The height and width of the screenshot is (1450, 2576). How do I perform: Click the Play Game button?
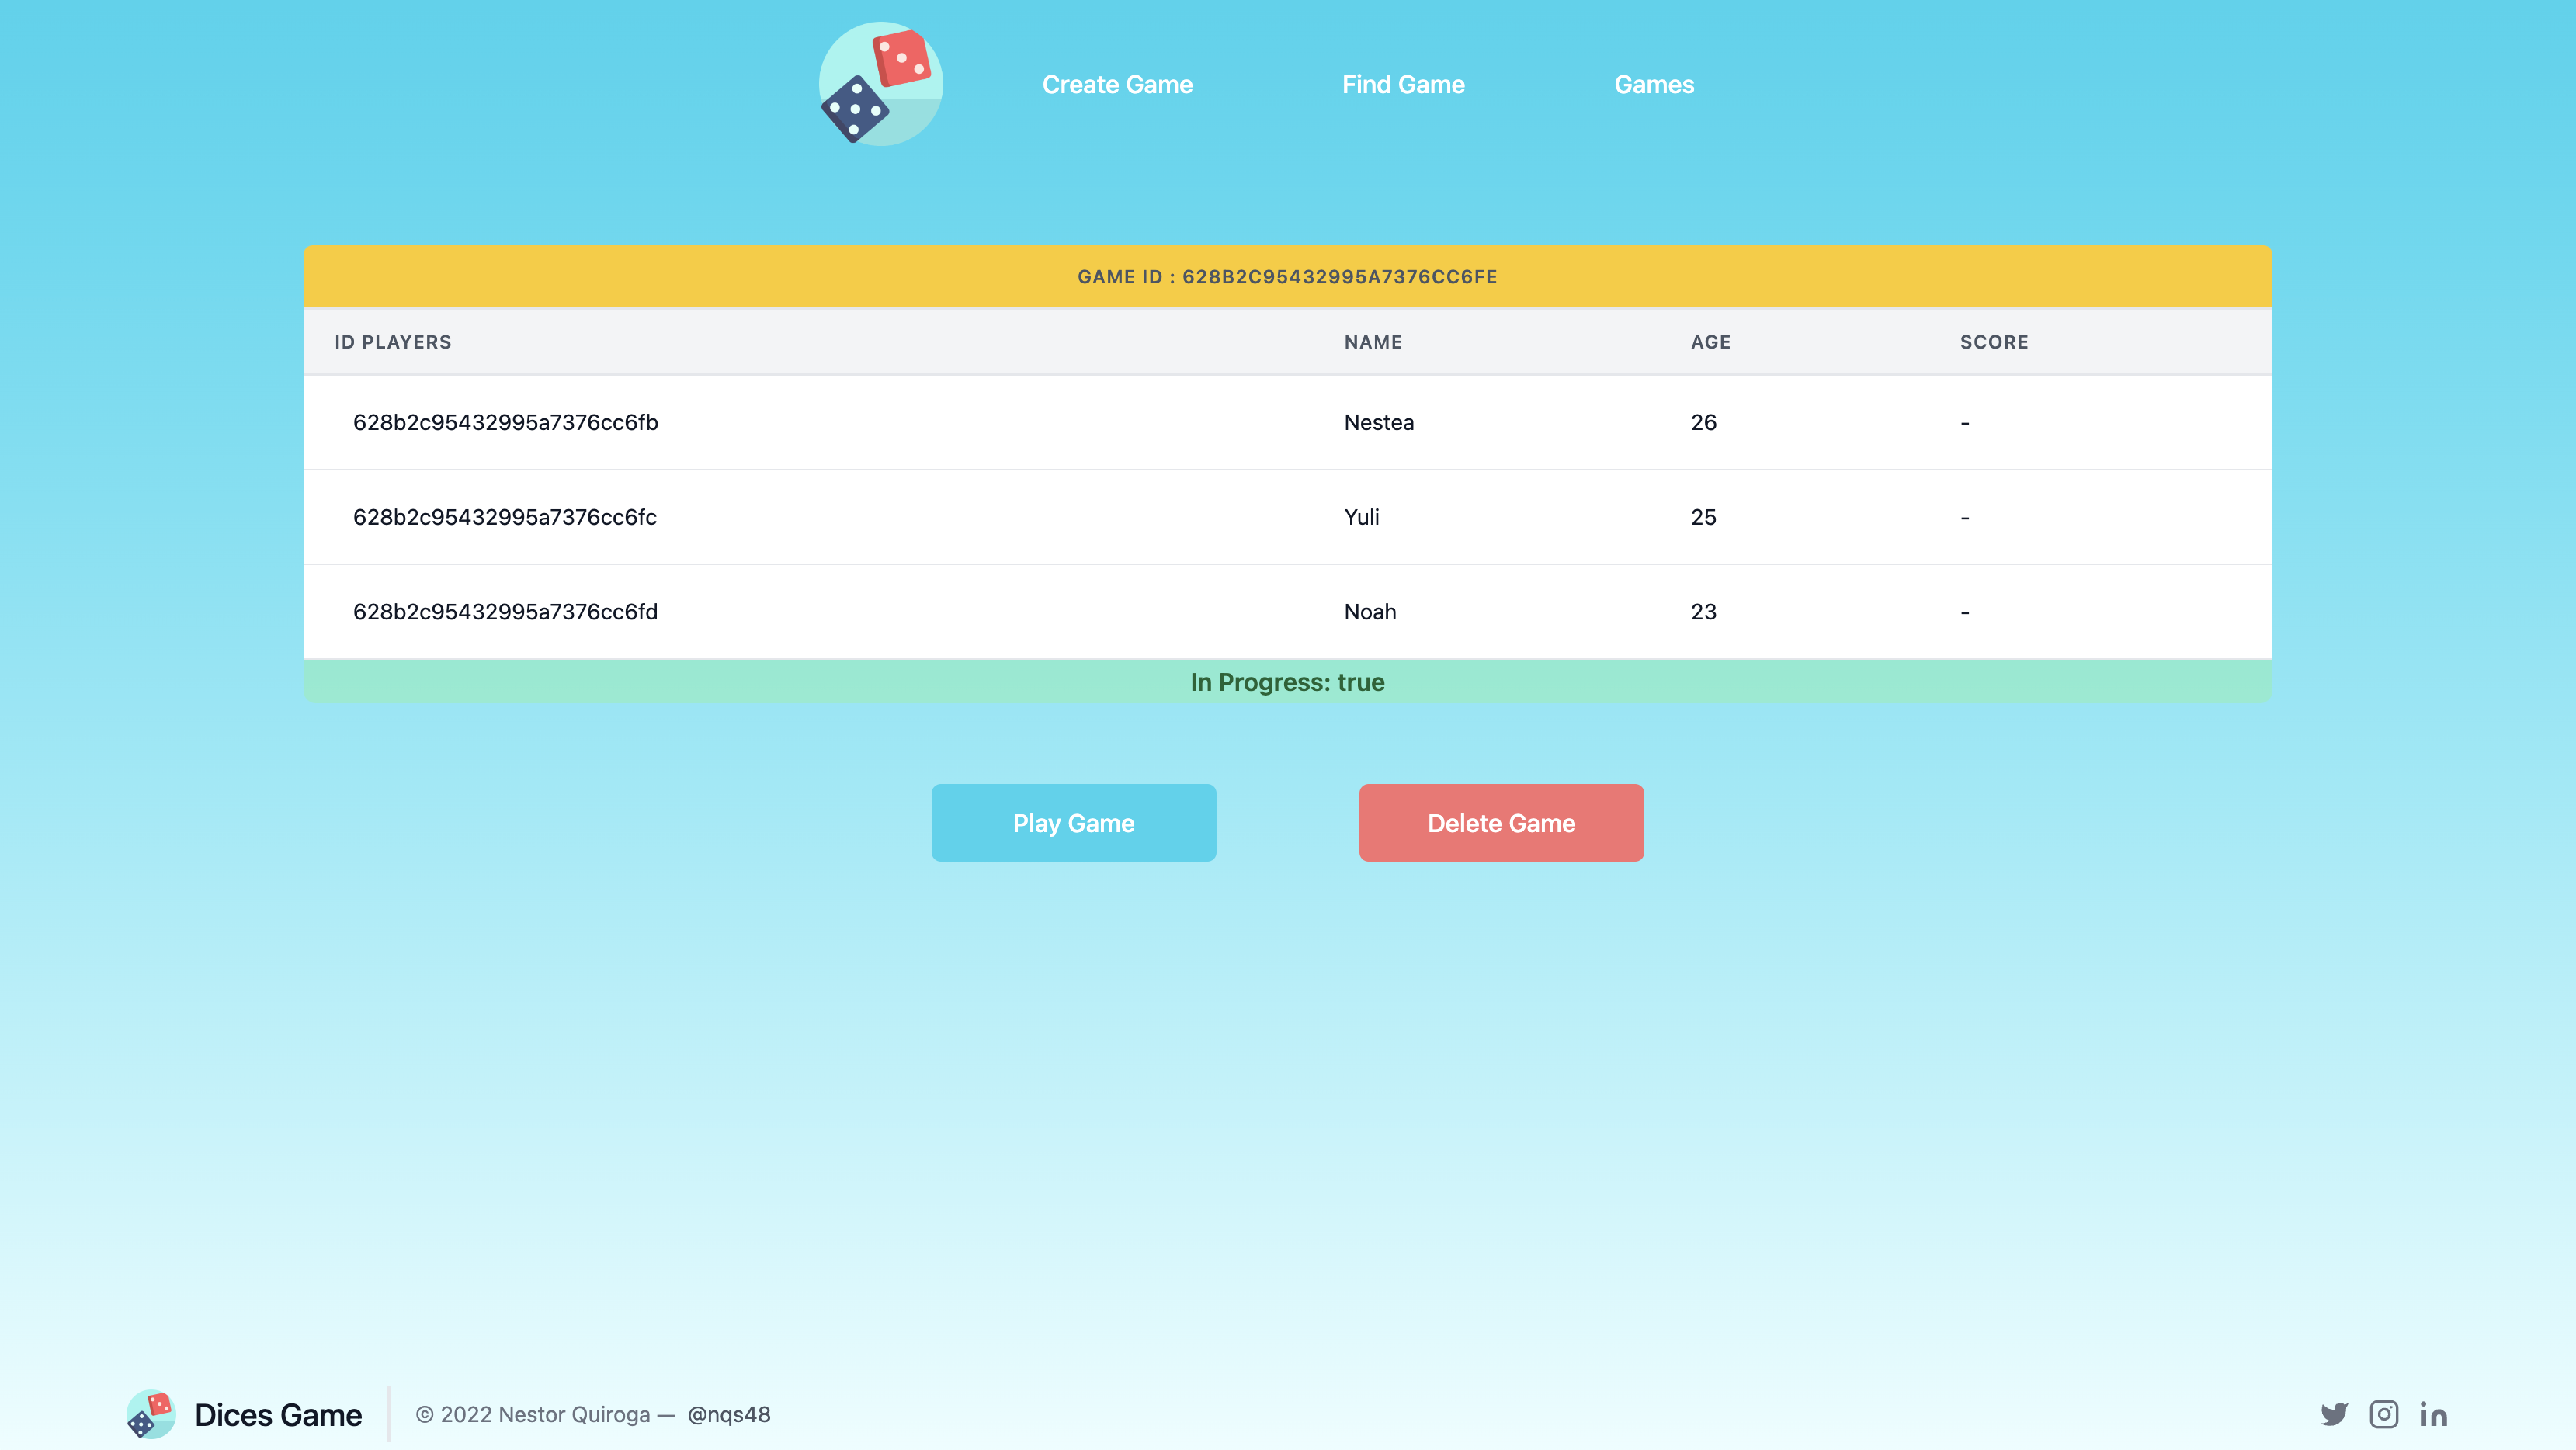(x=1074, y=823)
